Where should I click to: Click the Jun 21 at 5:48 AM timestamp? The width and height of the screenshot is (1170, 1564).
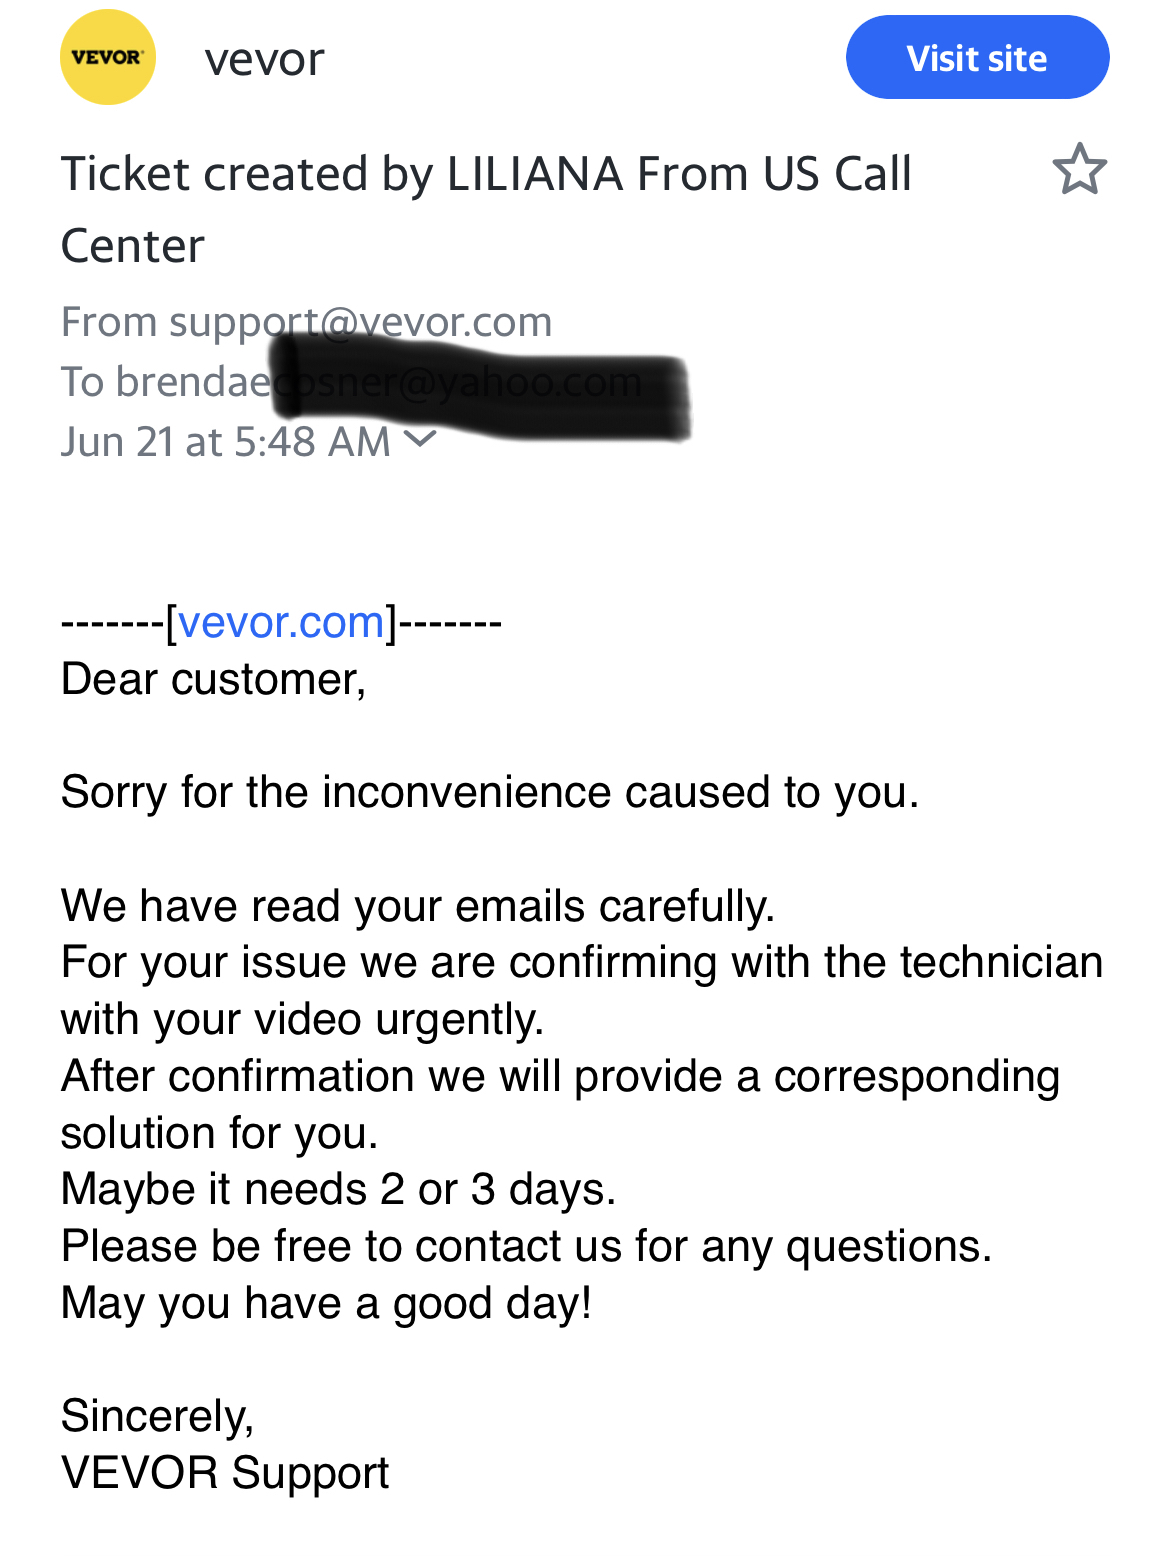coord(225,442)
